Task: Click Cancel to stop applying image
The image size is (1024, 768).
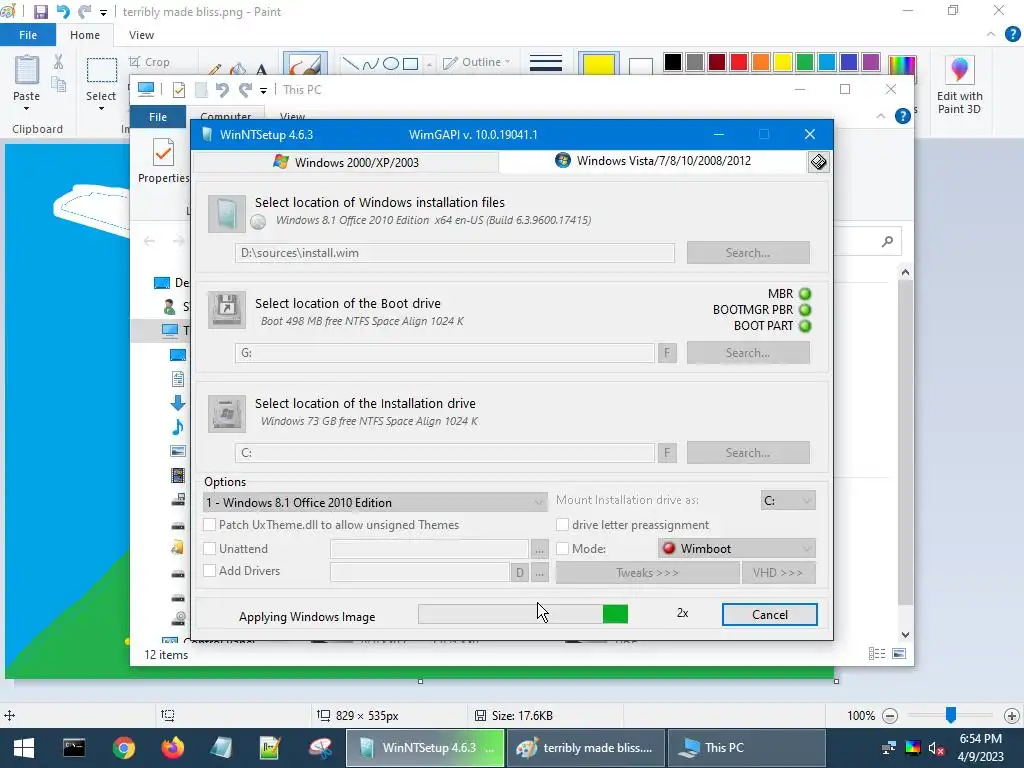Action: [769, 615]
